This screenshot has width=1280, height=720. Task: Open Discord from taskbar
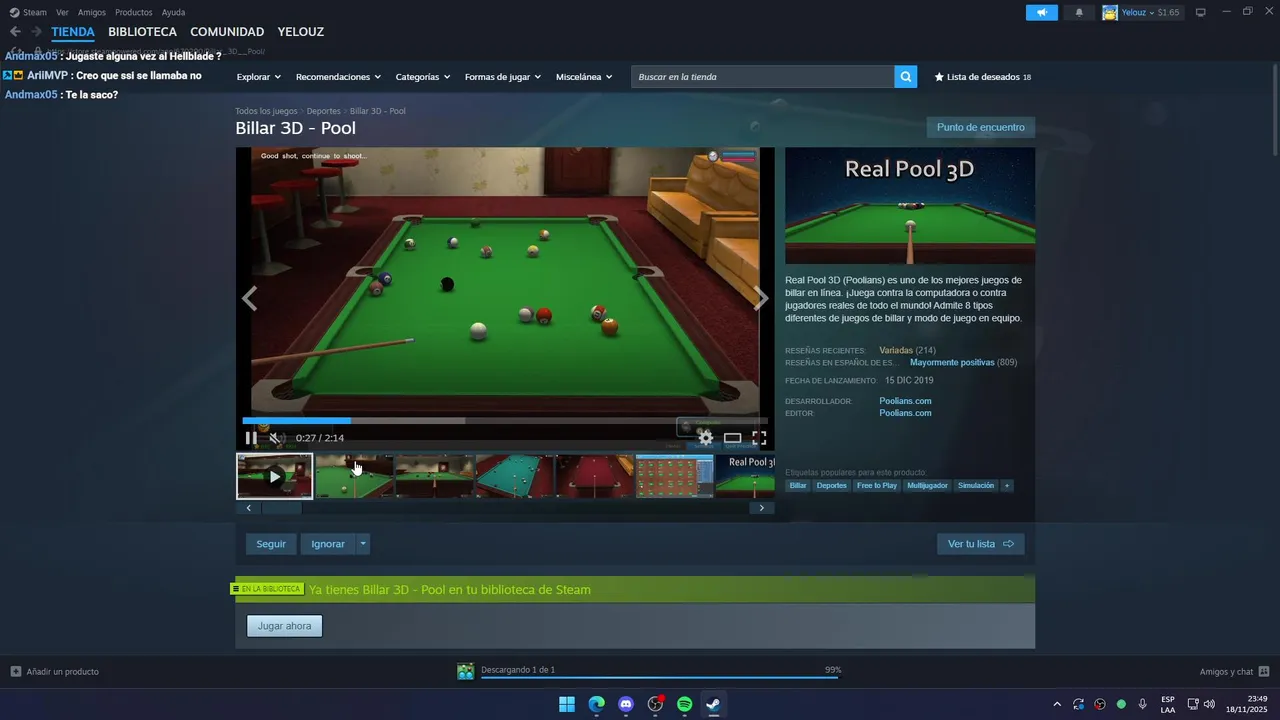click(x=626, y=704)
